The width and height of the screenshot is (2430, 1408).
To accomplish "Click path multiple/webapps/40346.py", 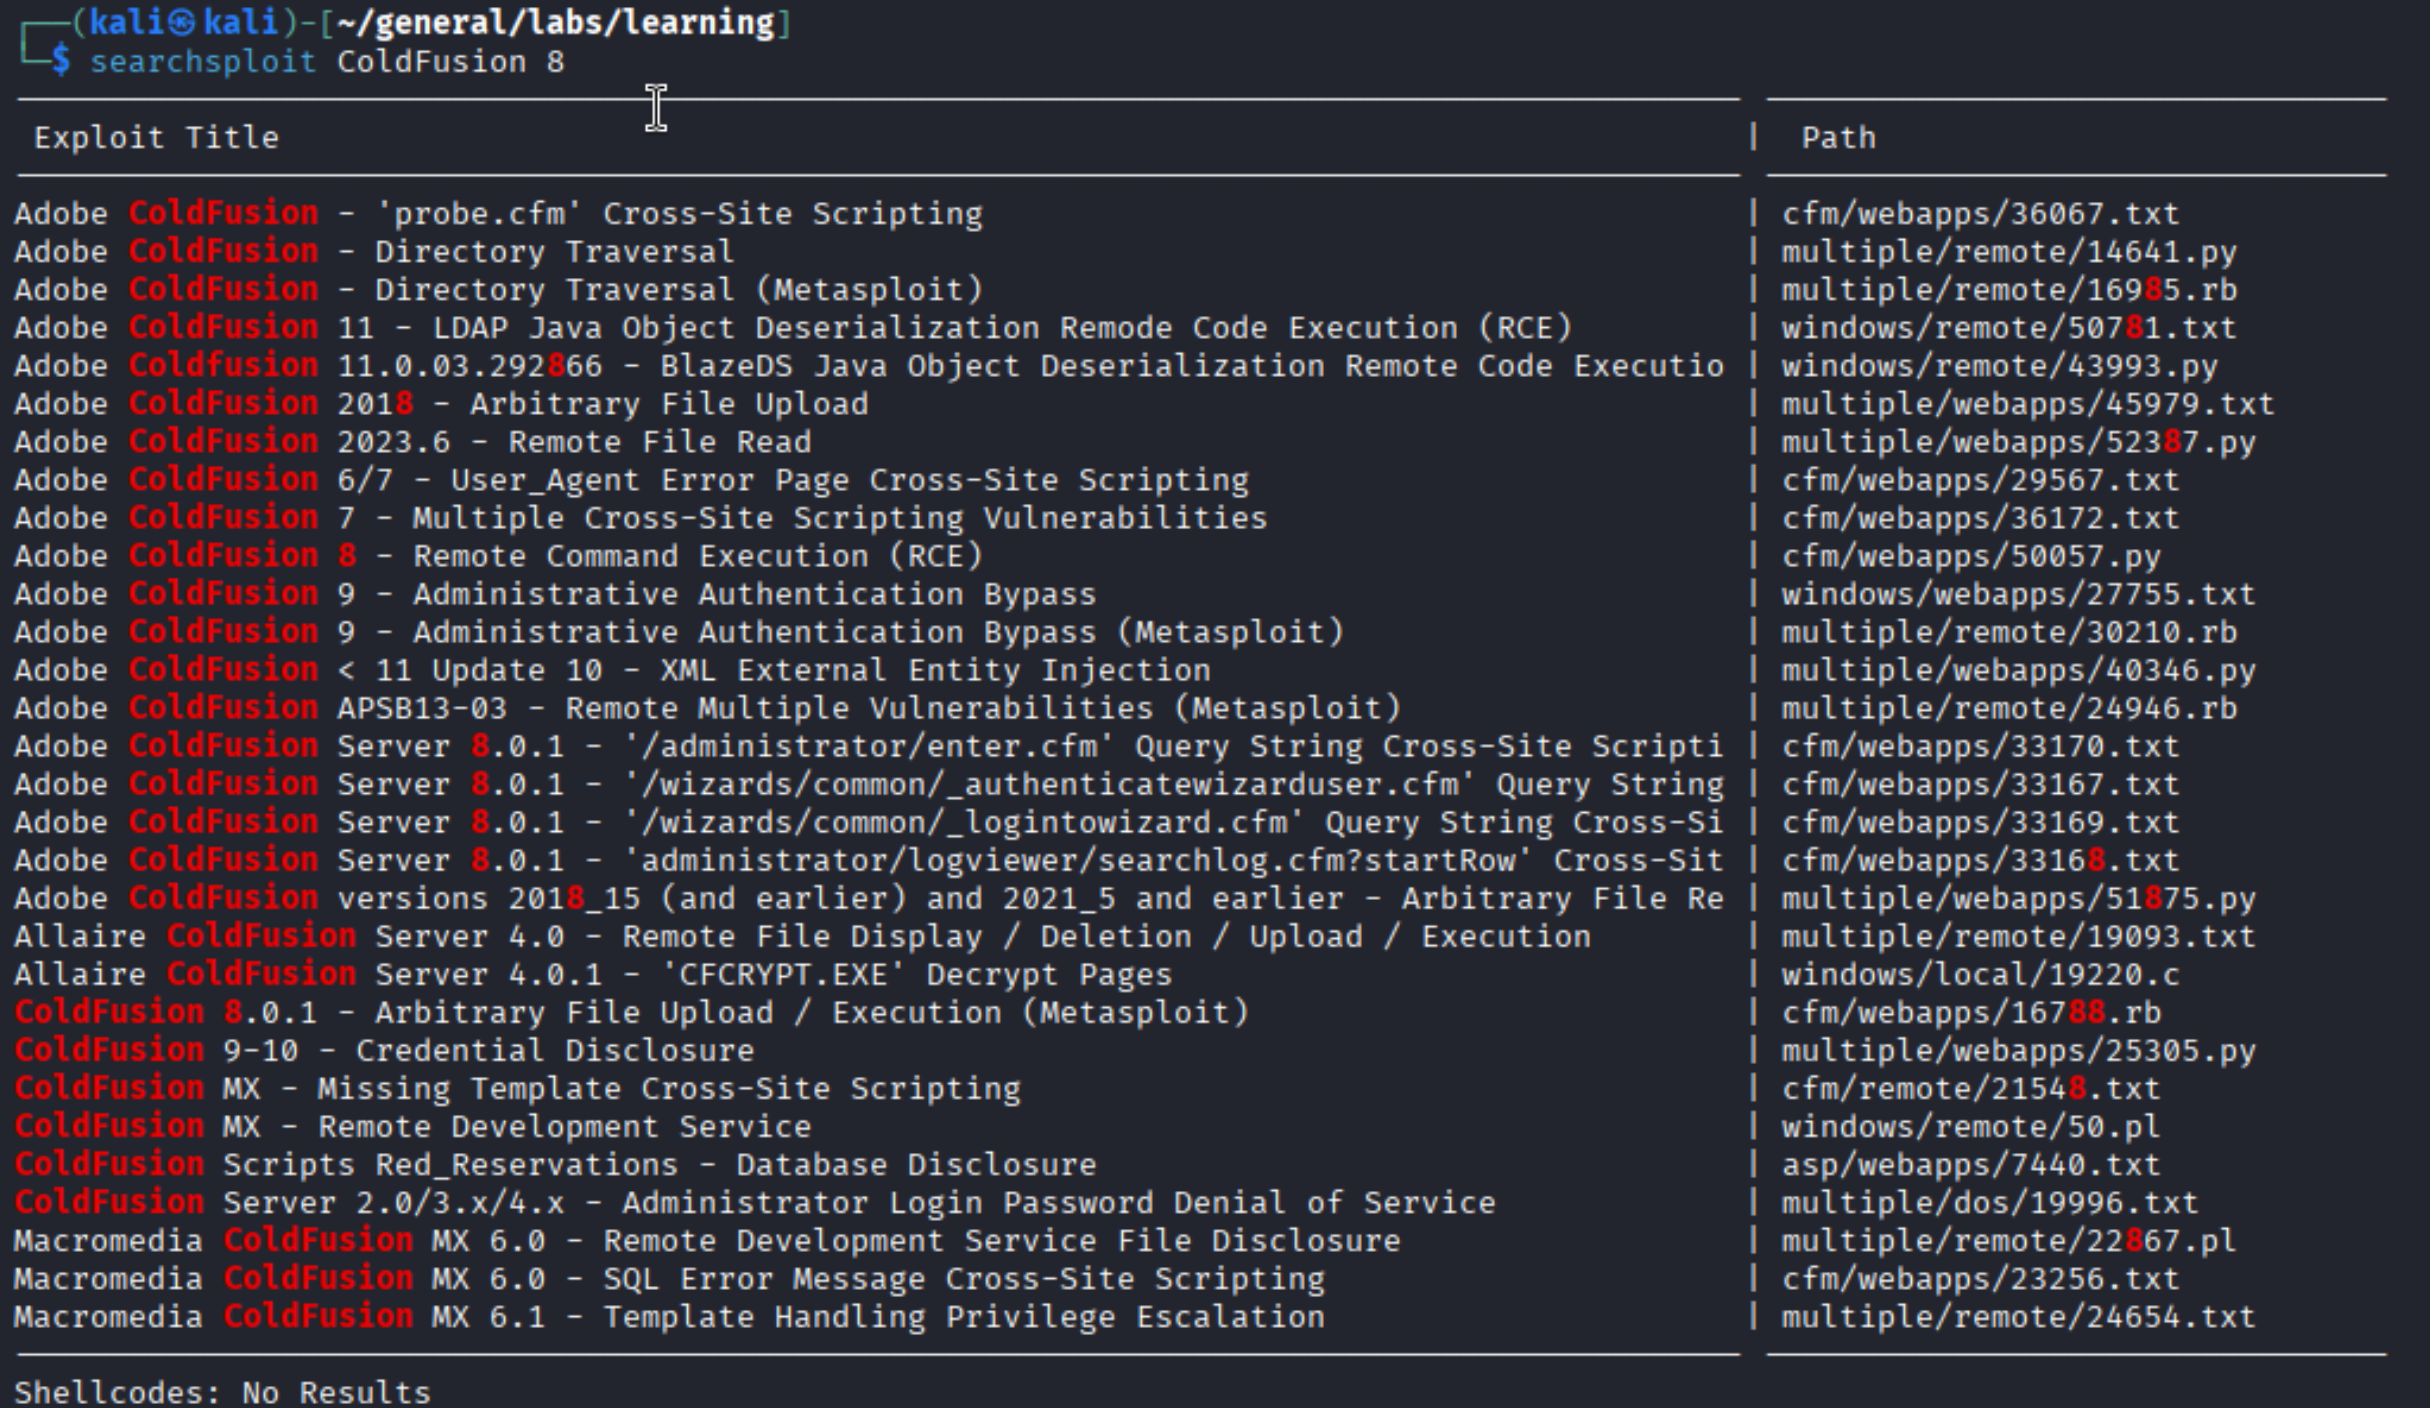I will [2019, 670].
